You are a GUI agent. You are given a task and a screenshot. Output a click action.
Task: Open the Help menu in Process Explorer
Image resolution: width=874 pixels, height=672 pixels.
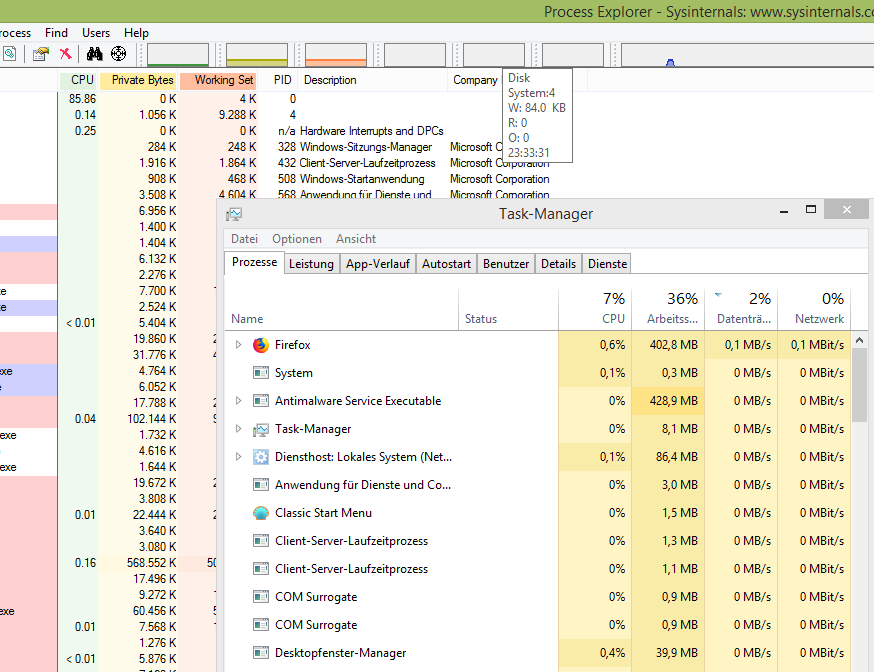pyautogui.click(x=136, y=33)
